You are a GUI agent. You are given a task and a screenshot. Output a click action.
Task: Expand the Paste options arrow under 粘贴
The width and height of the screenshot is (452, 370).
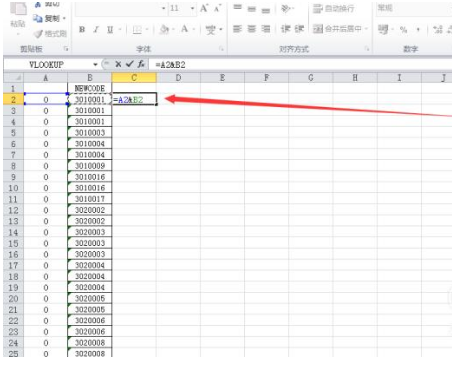18,34
